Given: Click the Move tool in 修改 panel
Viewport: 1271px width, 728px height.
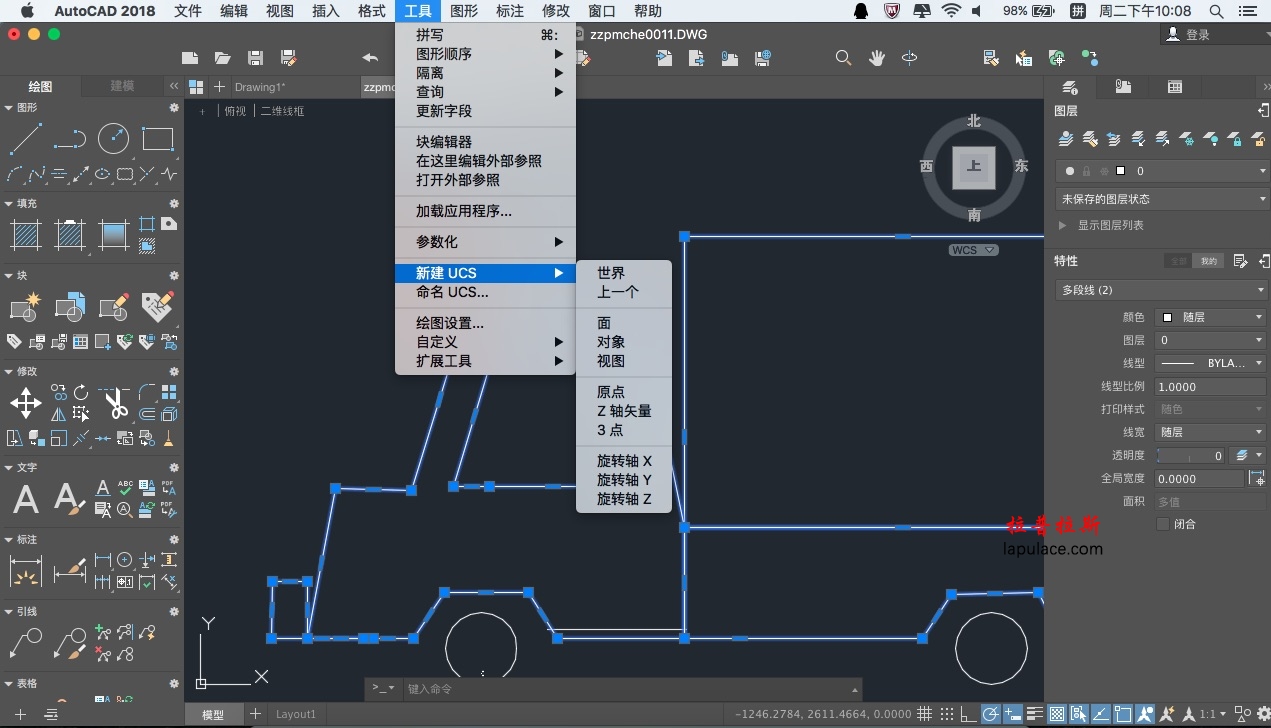Looking at the screenshot, I should 25,403.
